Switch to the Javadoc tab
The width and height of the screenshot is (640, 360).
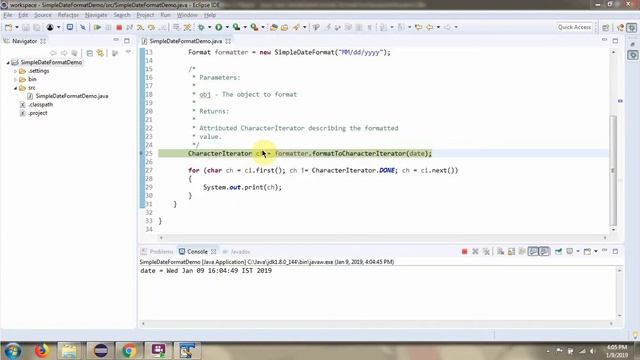236,251
